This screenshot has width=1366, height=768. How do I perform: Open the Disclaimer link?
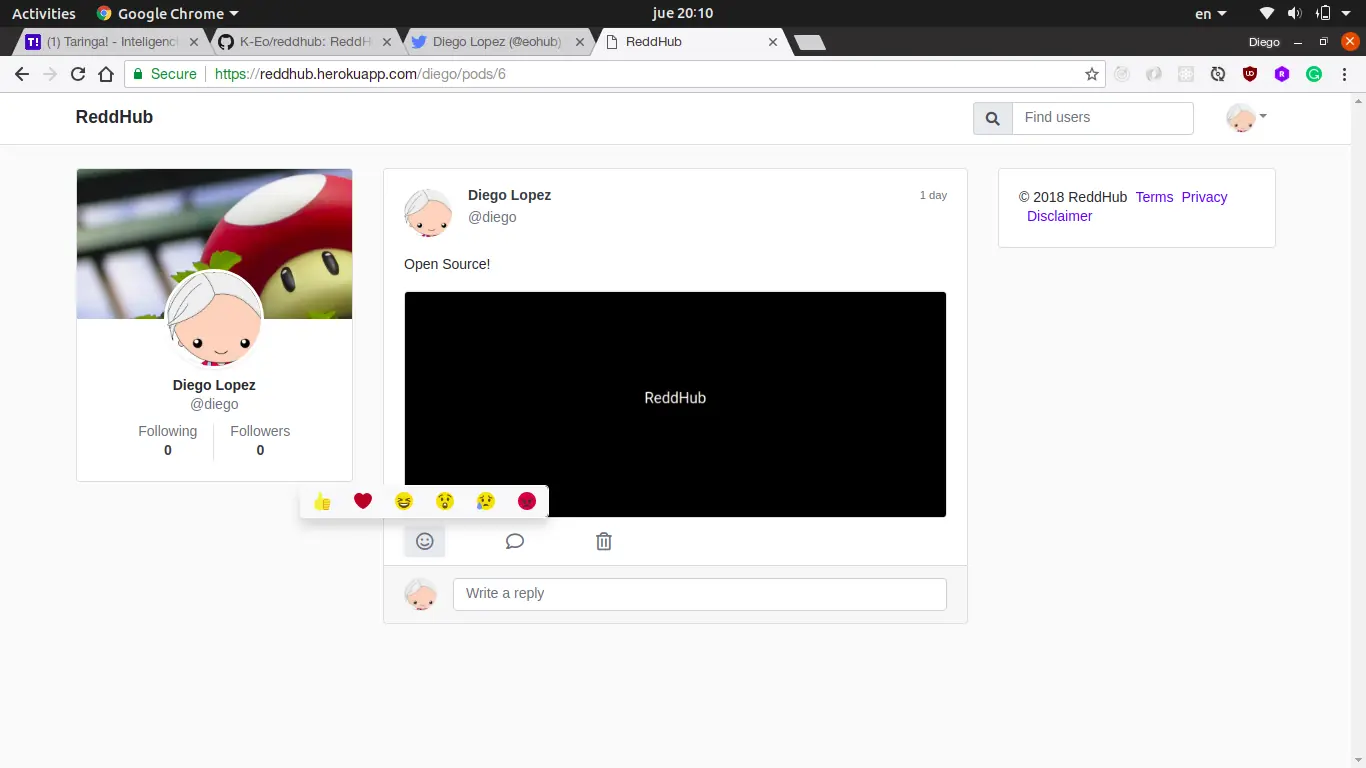pyautogui.click(x=1059, y=216)
